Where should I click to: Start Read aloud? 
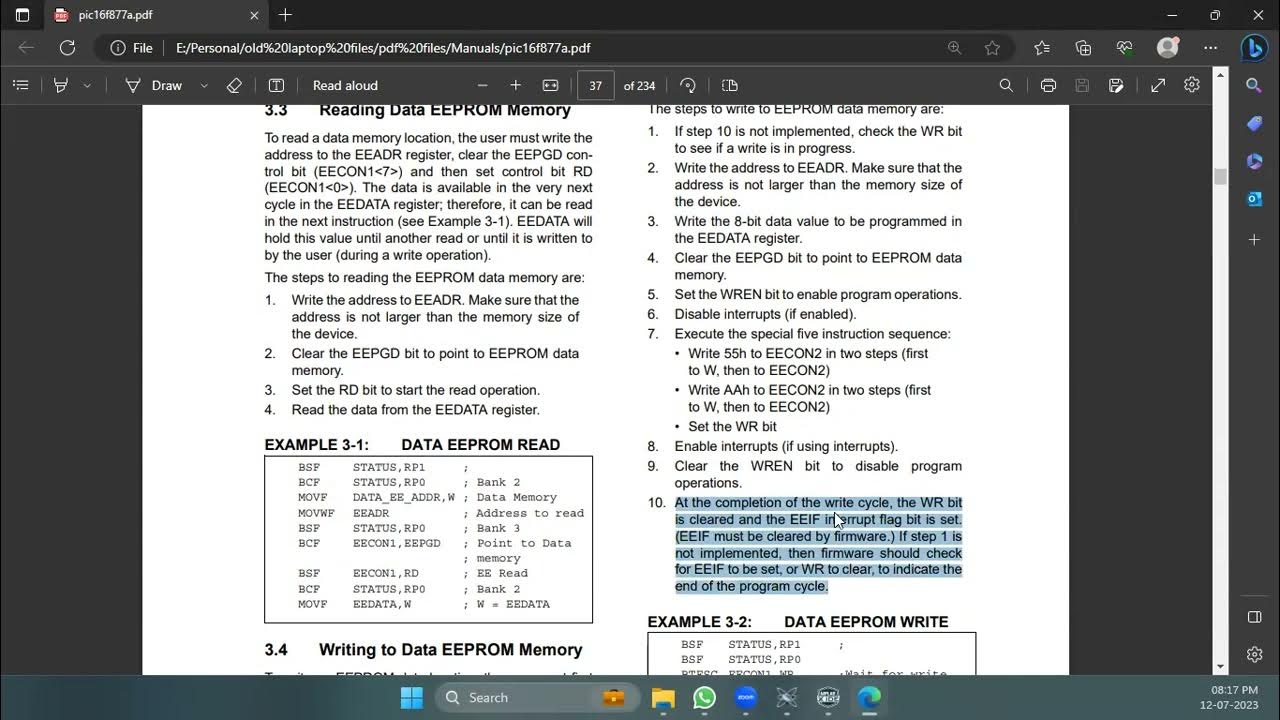345,85
